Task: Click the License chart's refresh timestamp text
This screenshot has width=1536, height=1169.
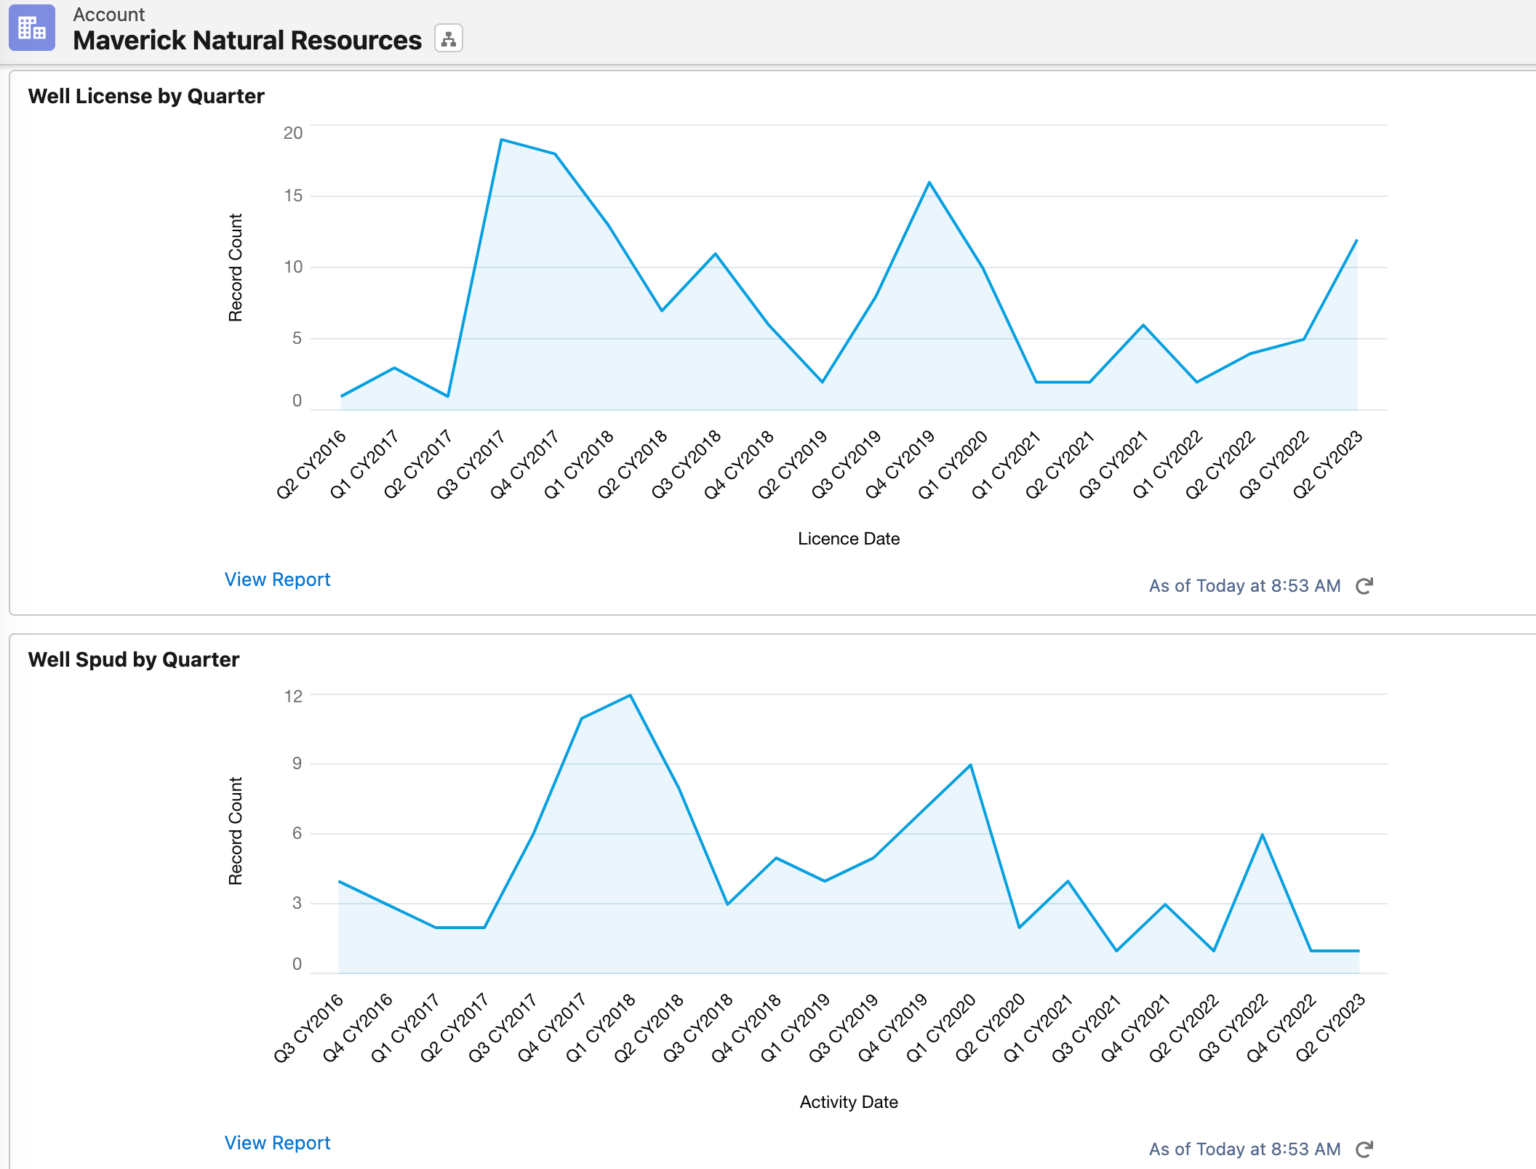Action: 1244,586
